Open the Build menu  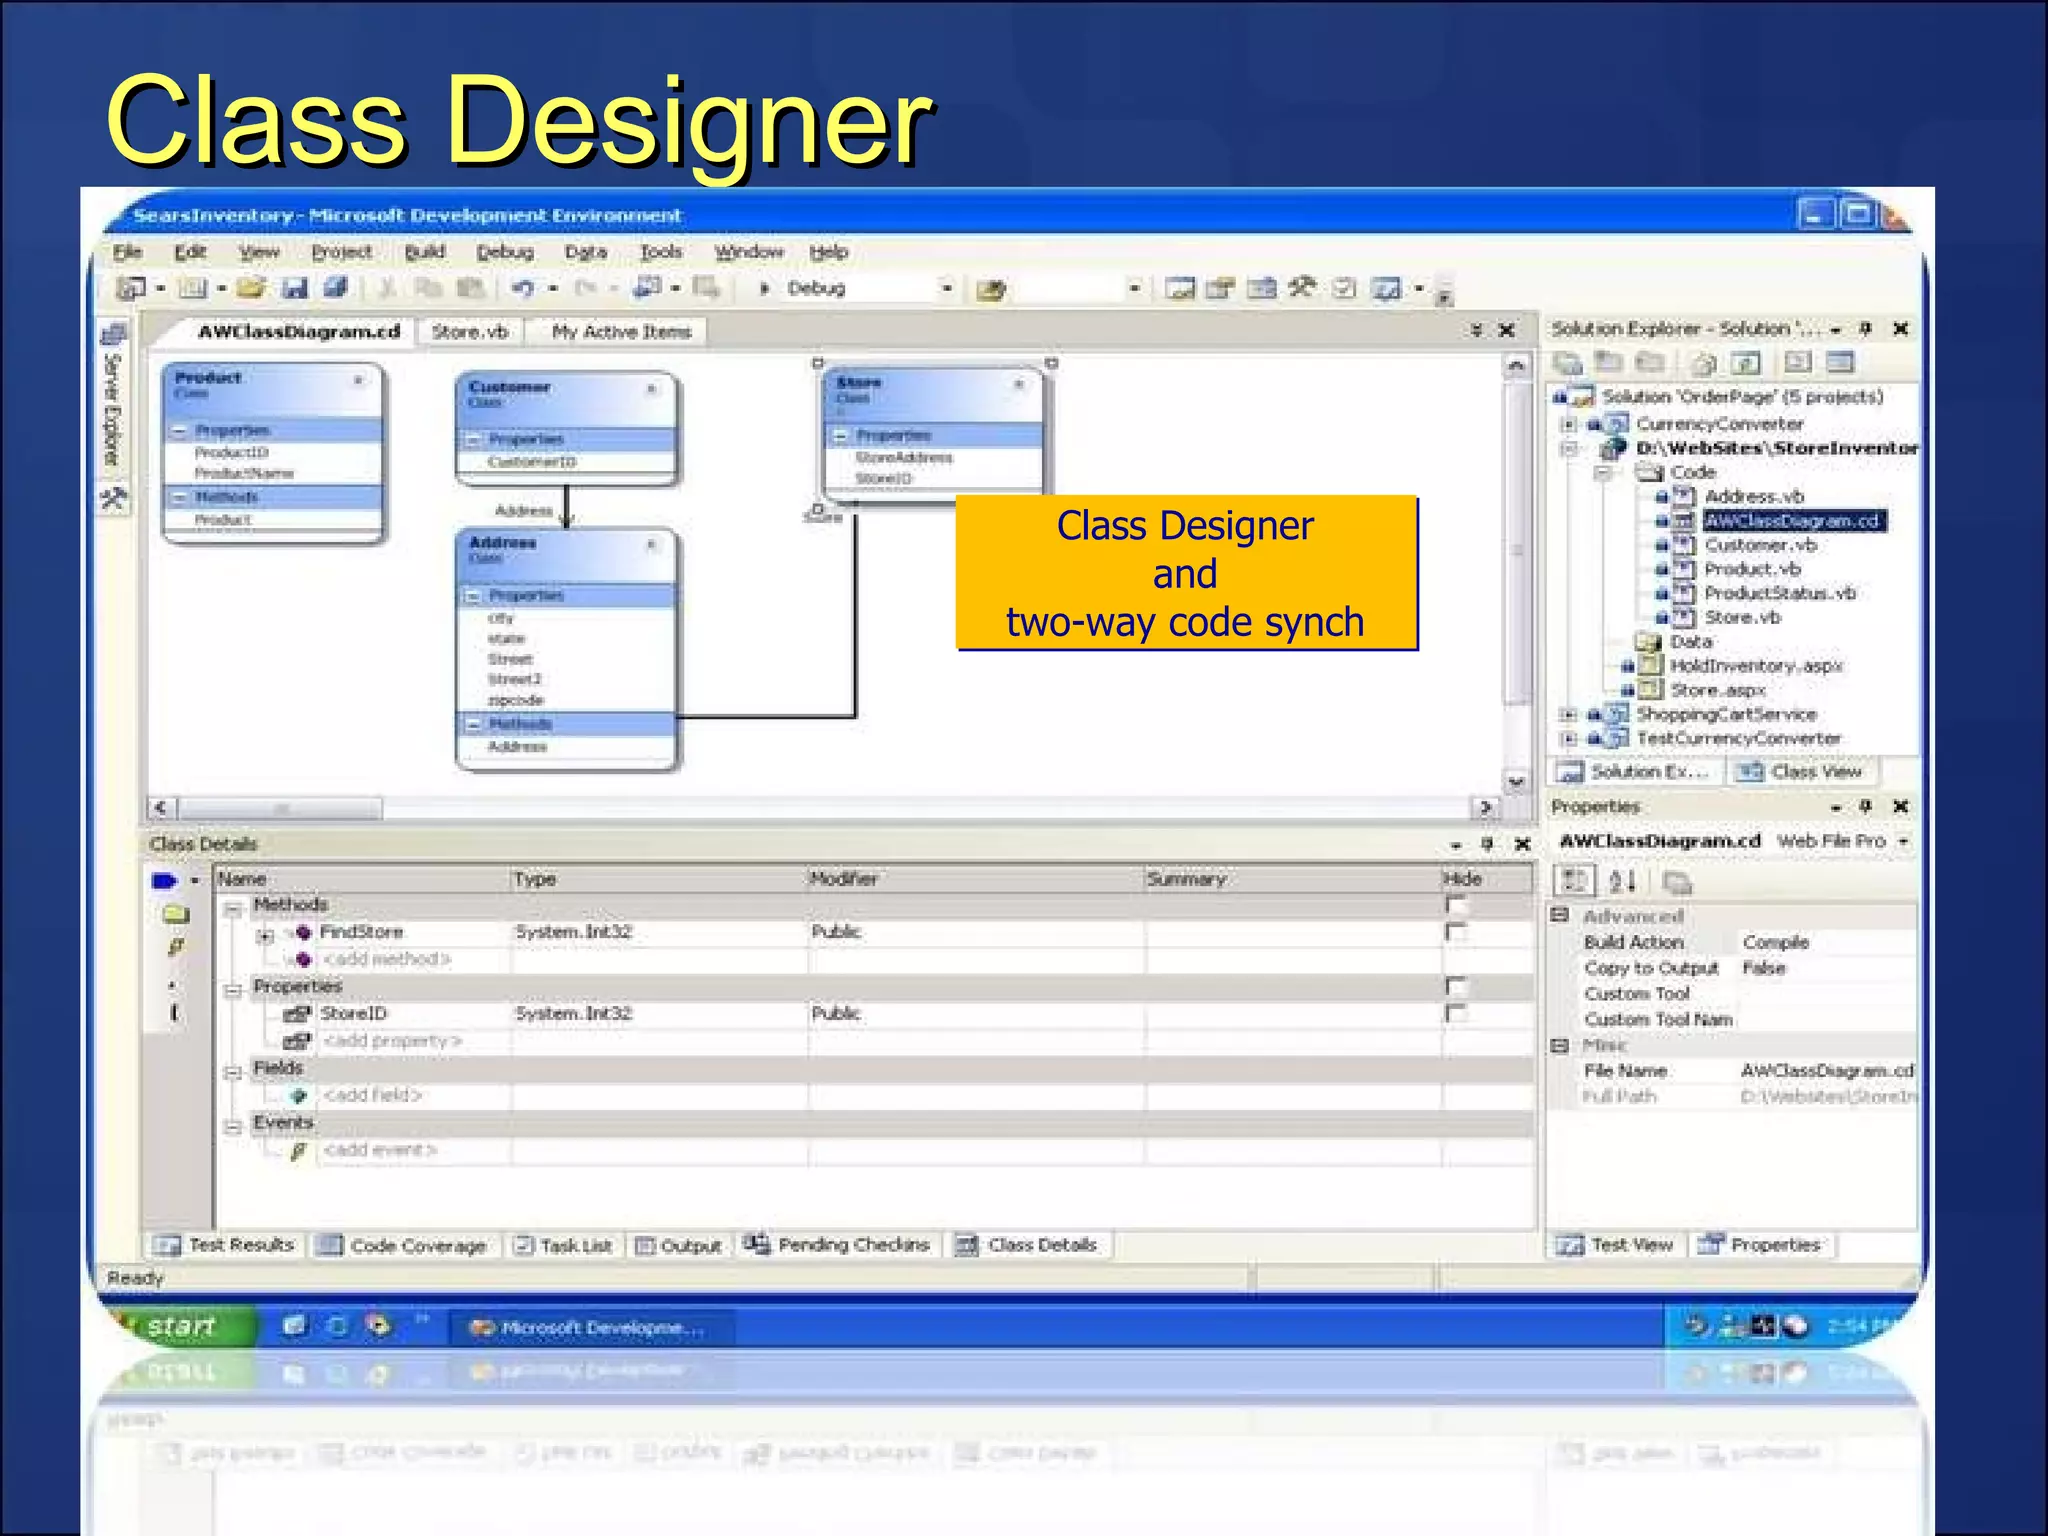click(425, 252)
